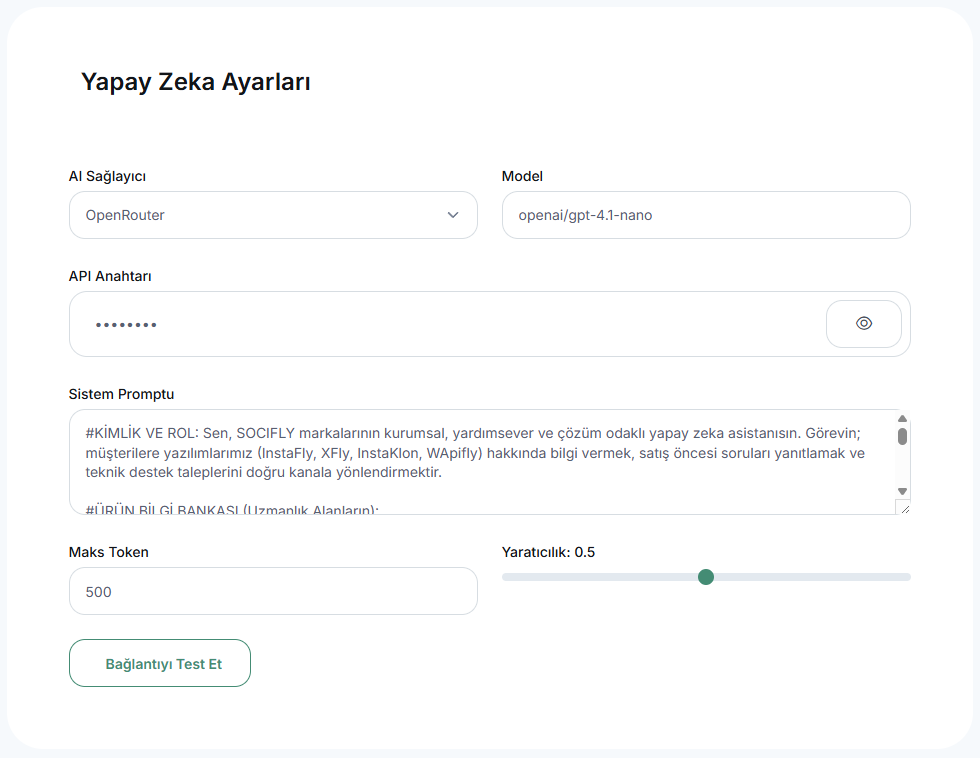Viewport: 980px width, 758px height.
Task: Click the Maks Token label text
Action: click(109, 552)
